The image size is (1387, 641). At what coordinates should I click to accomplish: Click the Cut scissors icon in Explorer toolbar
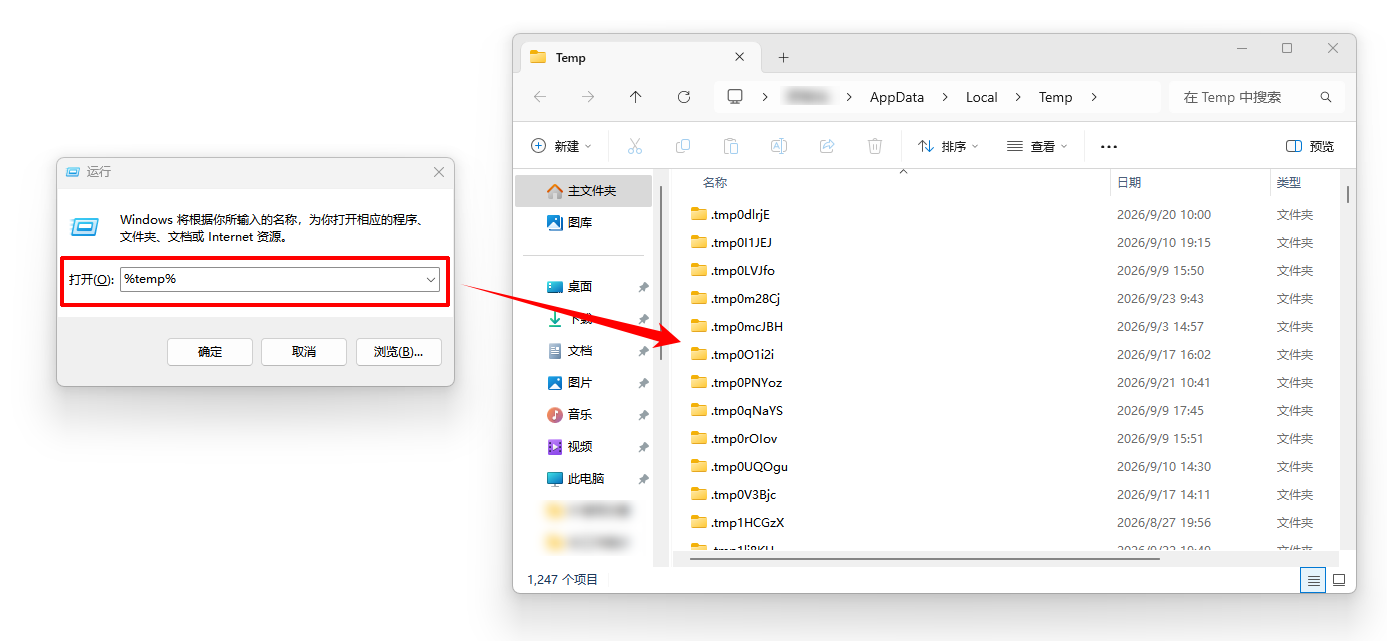point(635,146)
